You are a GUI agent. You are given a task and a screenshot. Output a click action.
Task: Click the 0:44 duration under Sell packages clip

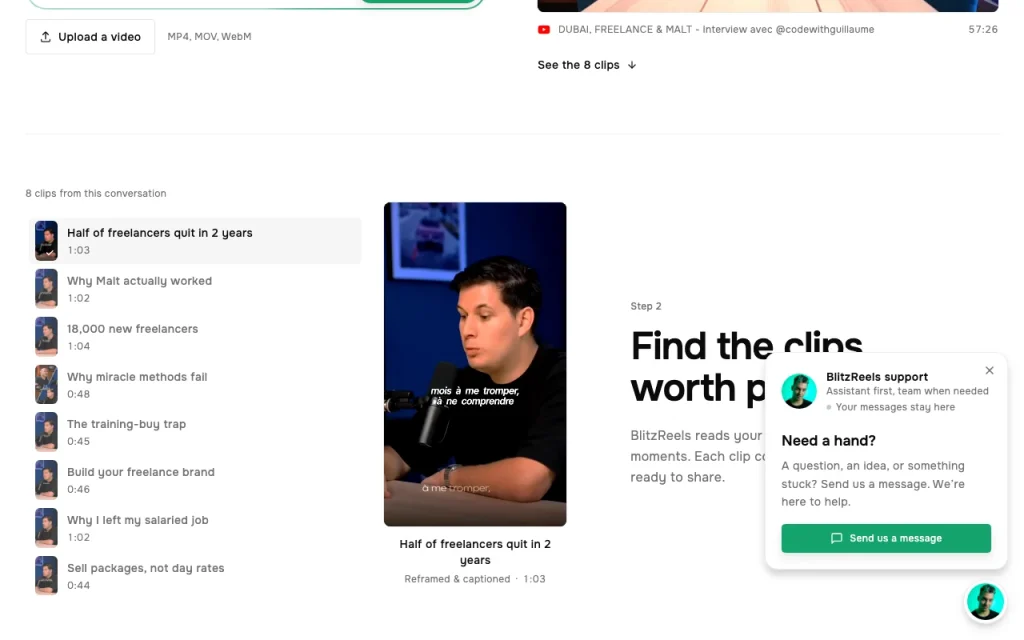point(78,585)
